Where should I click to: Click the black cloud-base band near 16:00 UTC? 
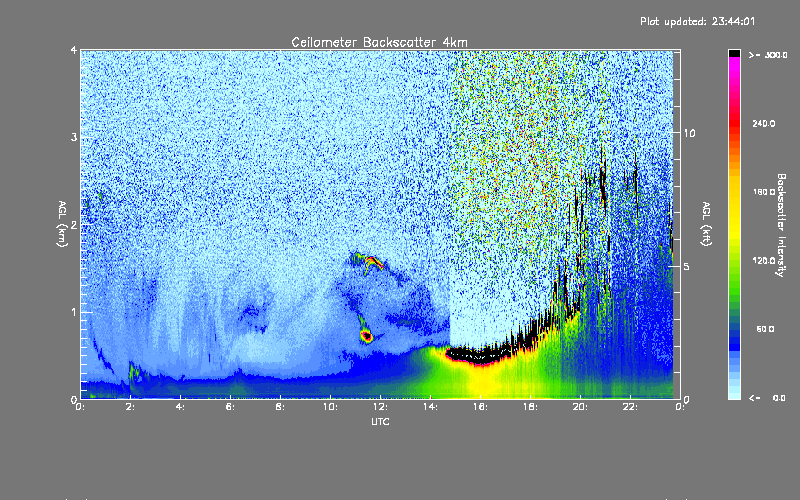480,356
